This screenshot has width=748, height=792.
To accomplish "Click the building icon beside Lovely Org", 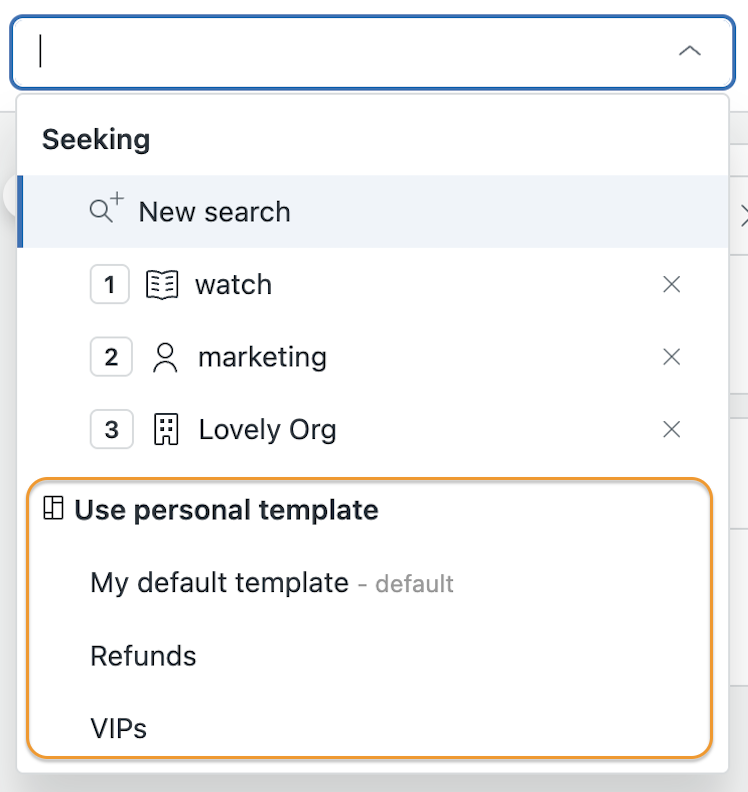I will tap(166, 430).
